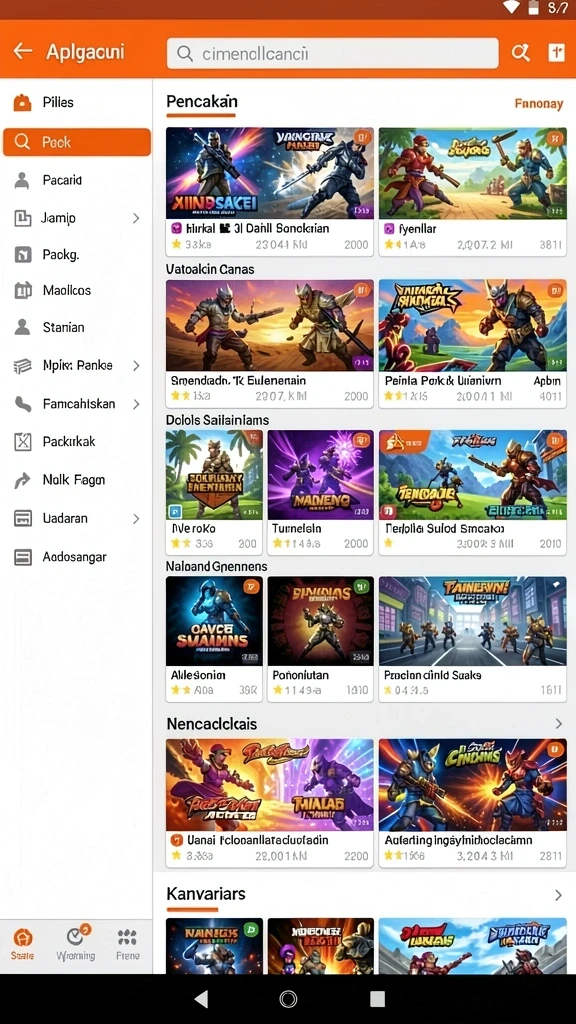Click orange badge on XINDSAKEI banner
The height and width of the screenshot is (1024, 576).
362,138
